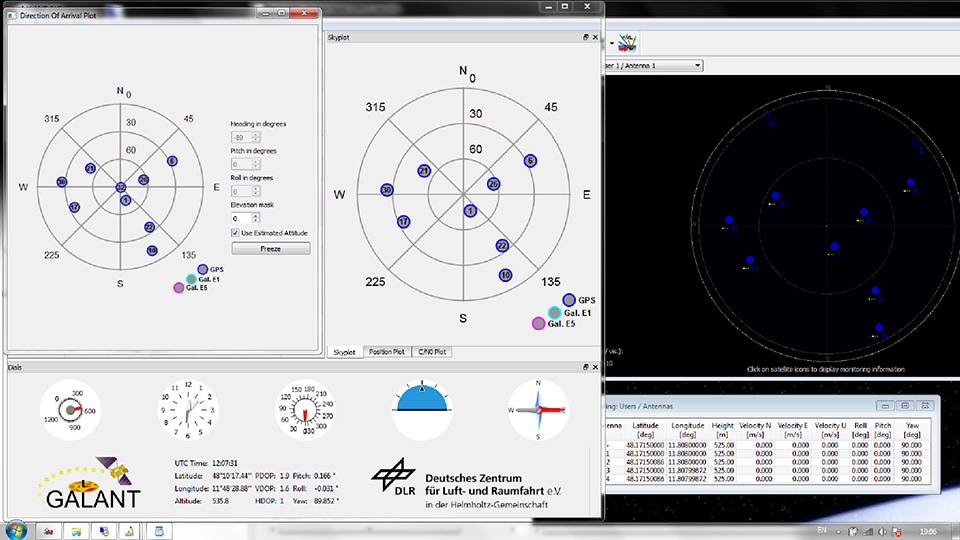Screen dimensions: 960x540
Task: Click the GPS legend marker in Skyplot
Action: (x=569, y=299)
